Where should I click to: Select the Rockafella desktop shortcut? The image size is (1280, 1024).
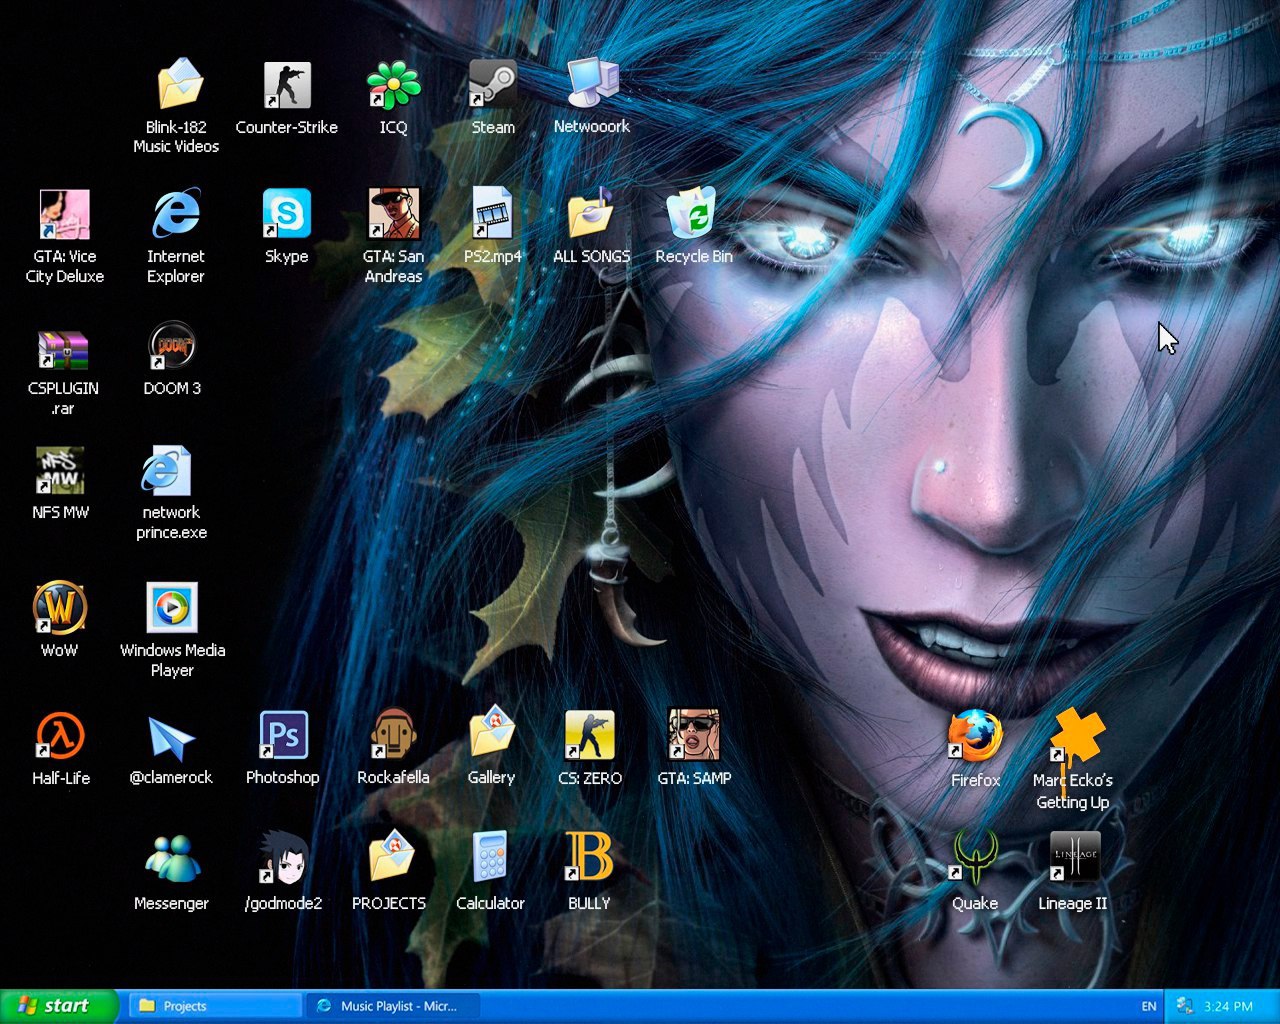393,735
